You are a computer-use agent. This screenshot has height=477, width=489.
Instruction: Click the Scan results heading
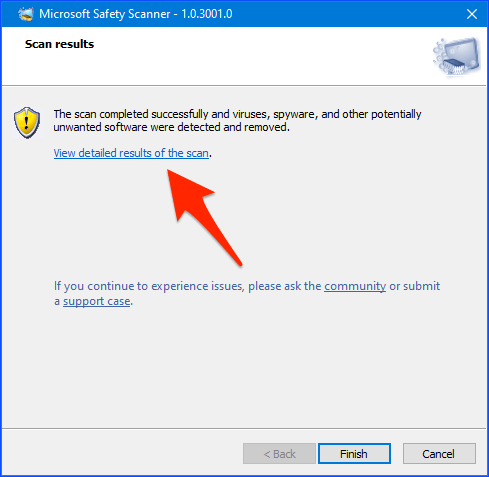pos(59,44)
